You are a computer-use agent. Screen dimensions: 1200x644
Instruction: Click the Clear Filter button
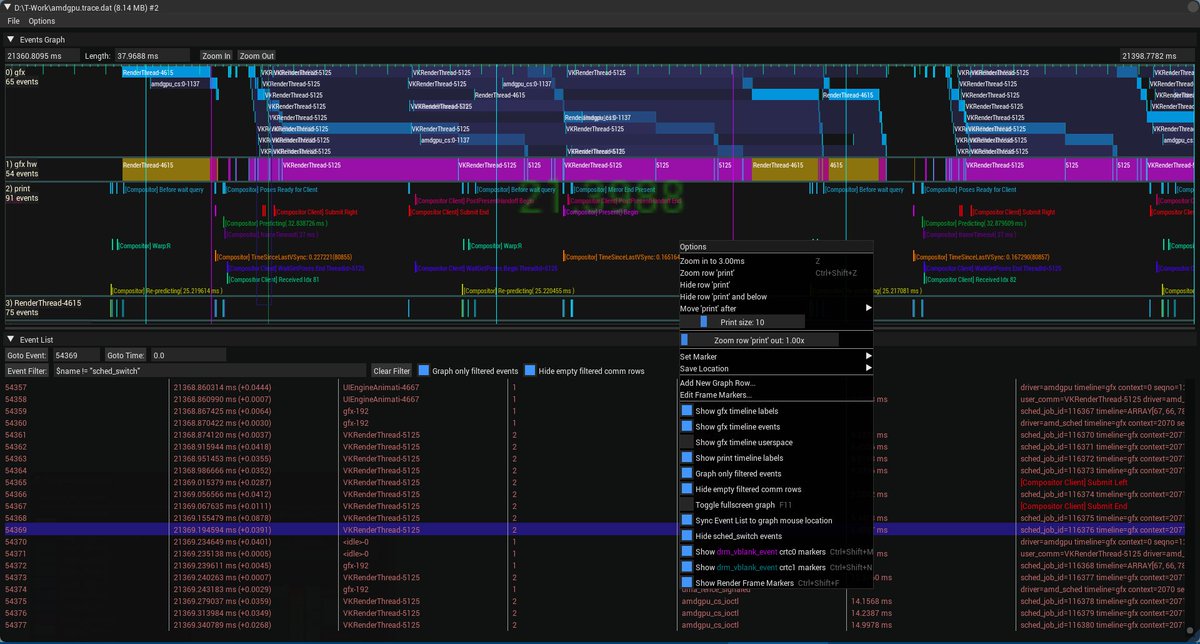pos(392,371)
